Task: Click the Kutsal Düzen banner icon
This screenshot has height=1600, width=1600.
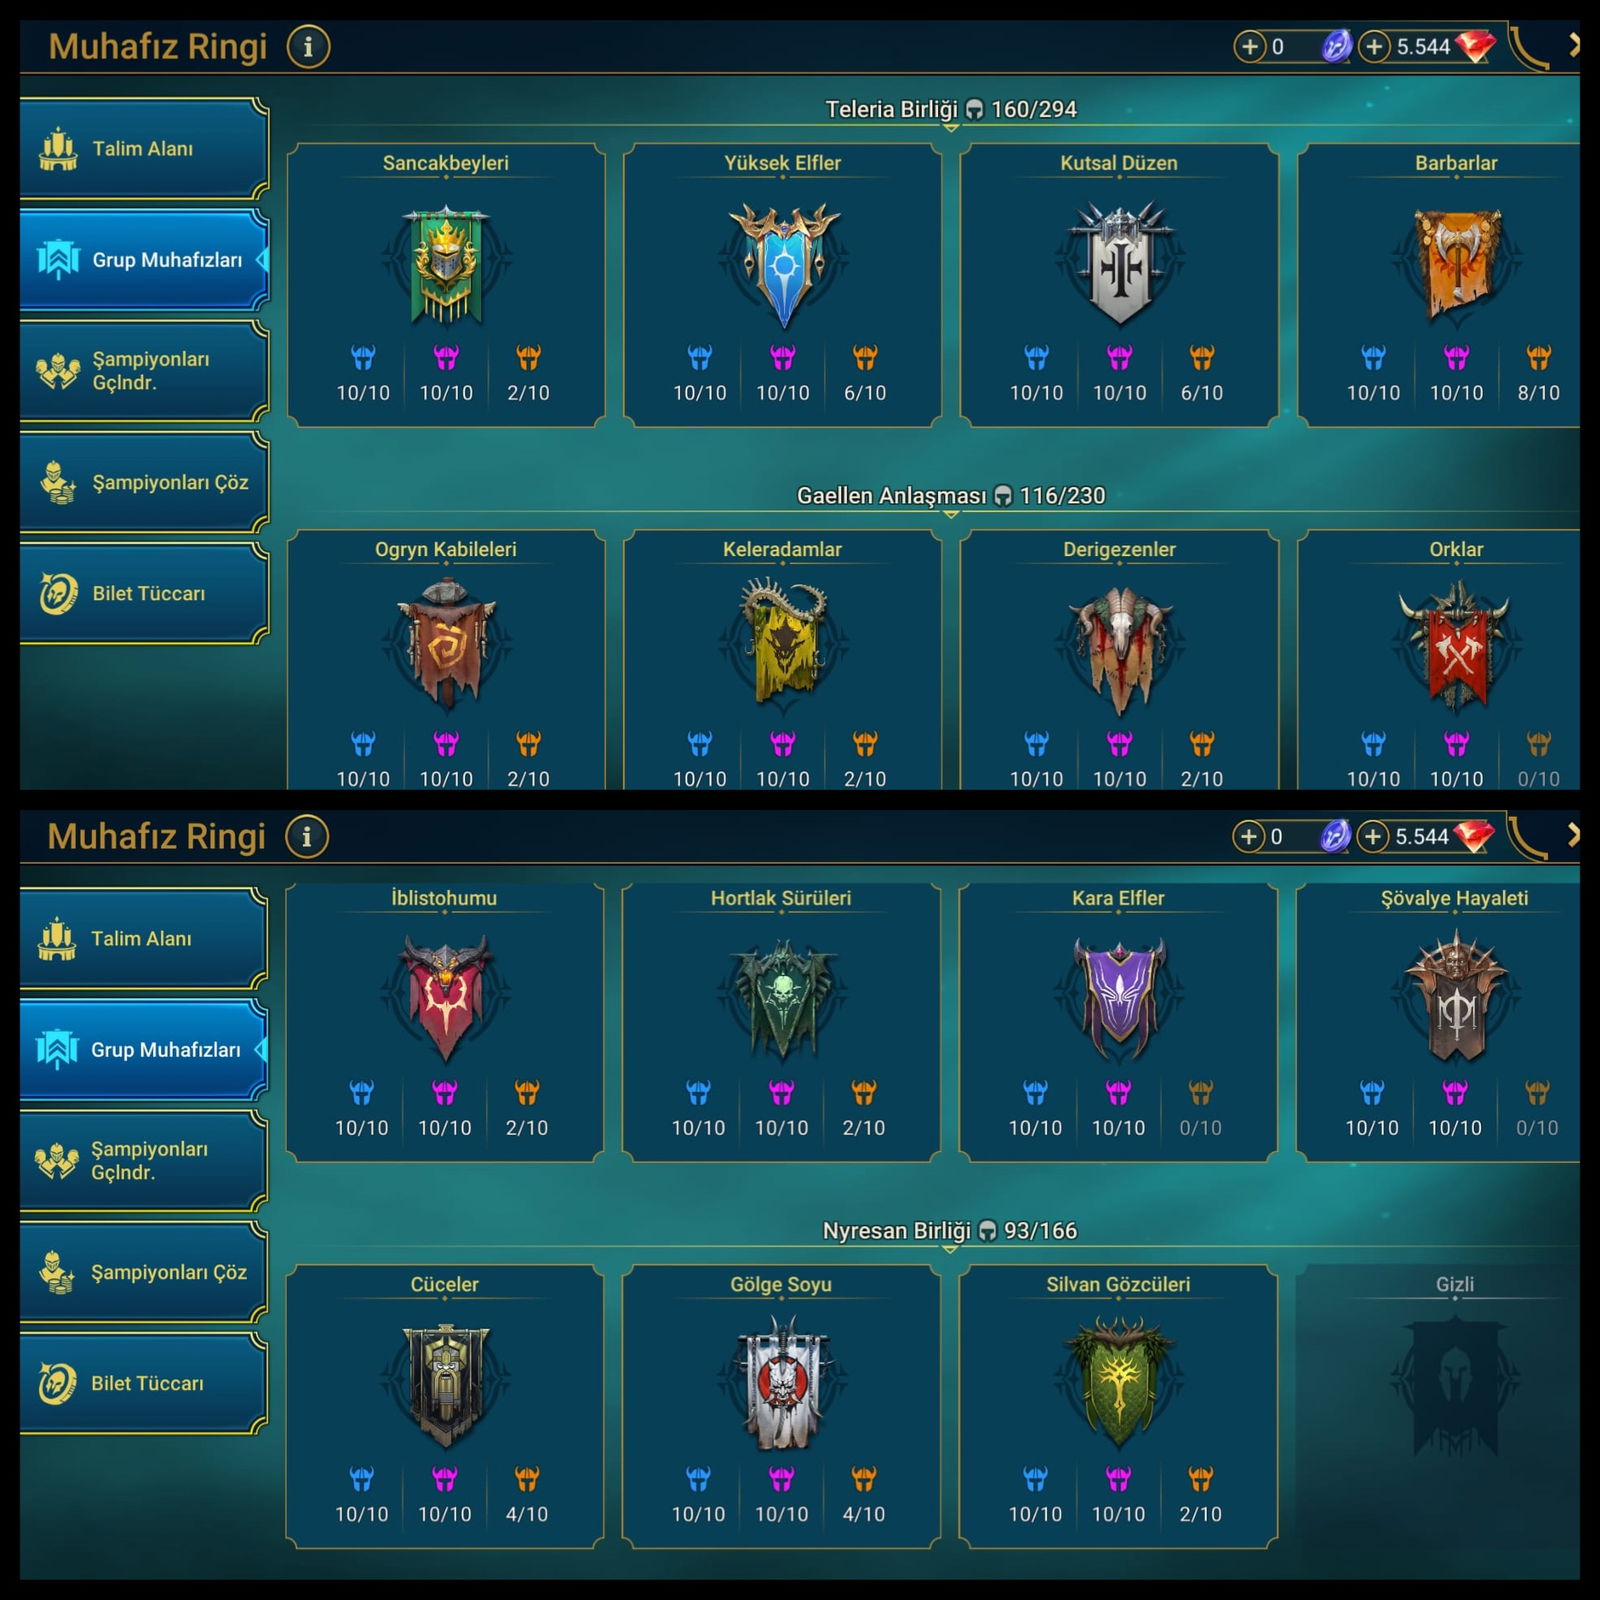Action: (x=1119, y=263)
